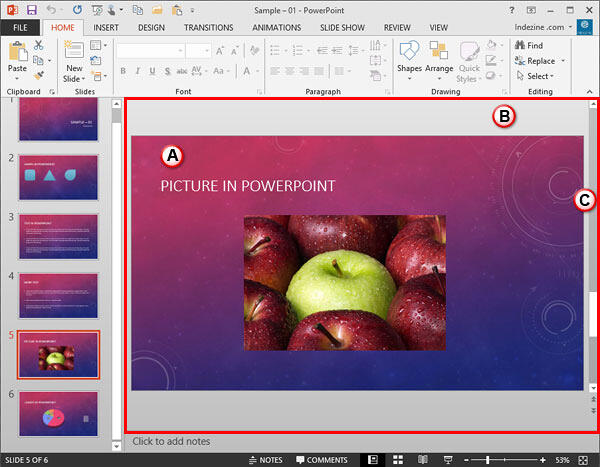Viewport: 600px width, 467px height.
Task: Toggle the Notes pane in status bar
Action: (x=266, y=460)
